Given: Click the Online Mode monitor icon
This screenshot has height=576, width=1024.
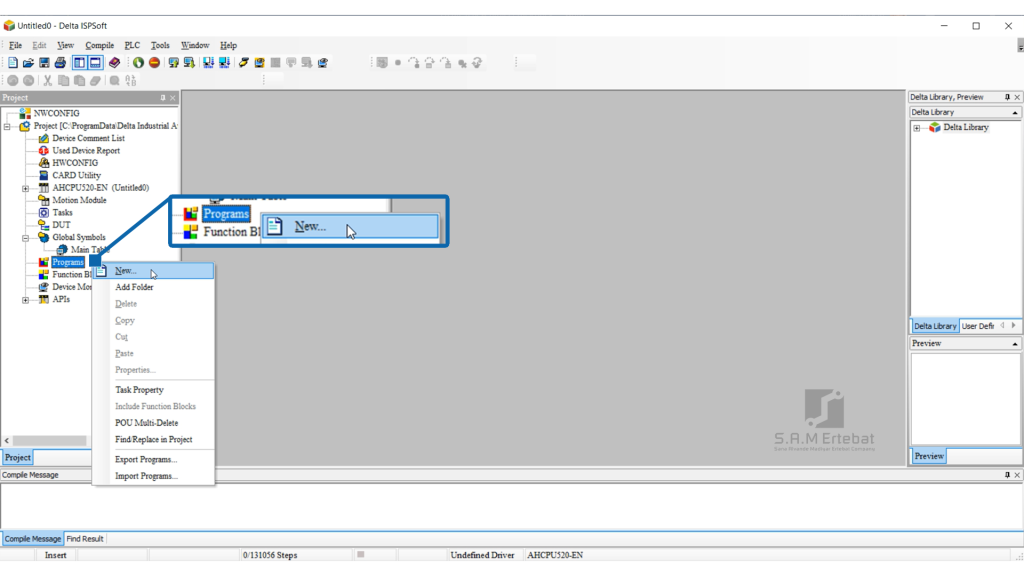Looking at the screenshot, I should pyautogui.click(x=259, y=63).
